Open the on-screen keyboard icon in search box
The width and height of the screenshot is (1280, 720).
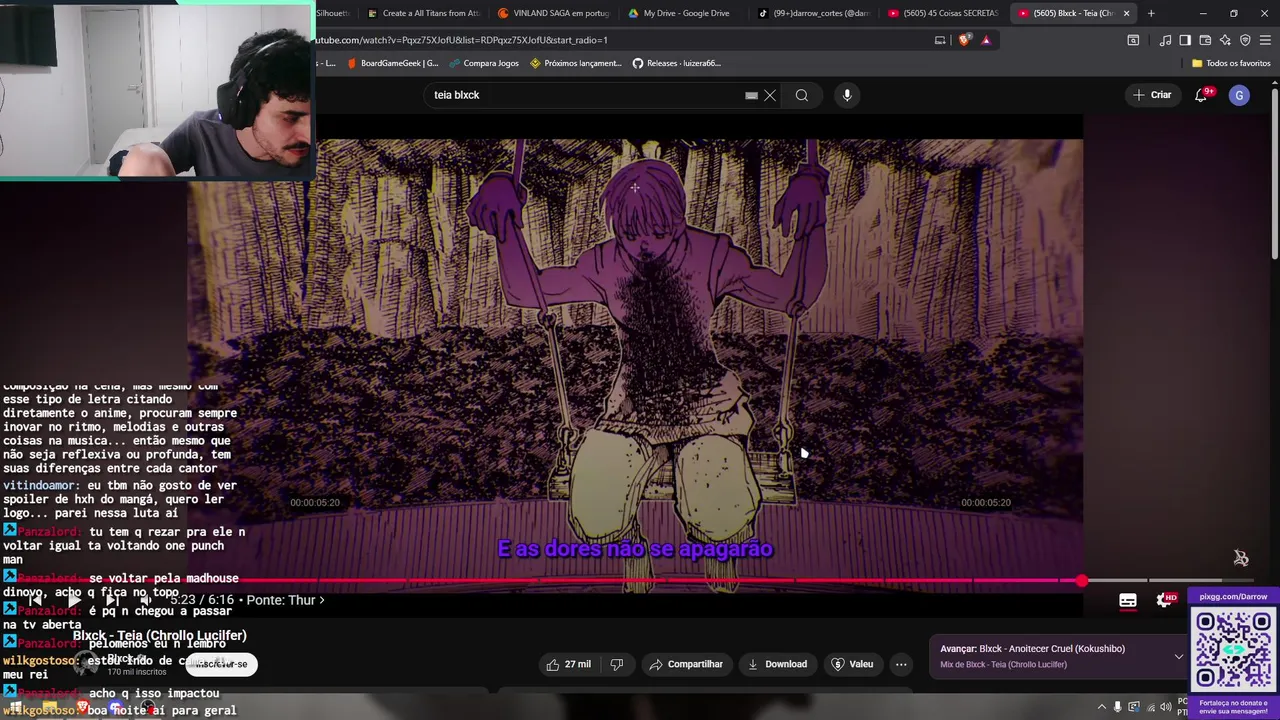click(x=751, y=95)
